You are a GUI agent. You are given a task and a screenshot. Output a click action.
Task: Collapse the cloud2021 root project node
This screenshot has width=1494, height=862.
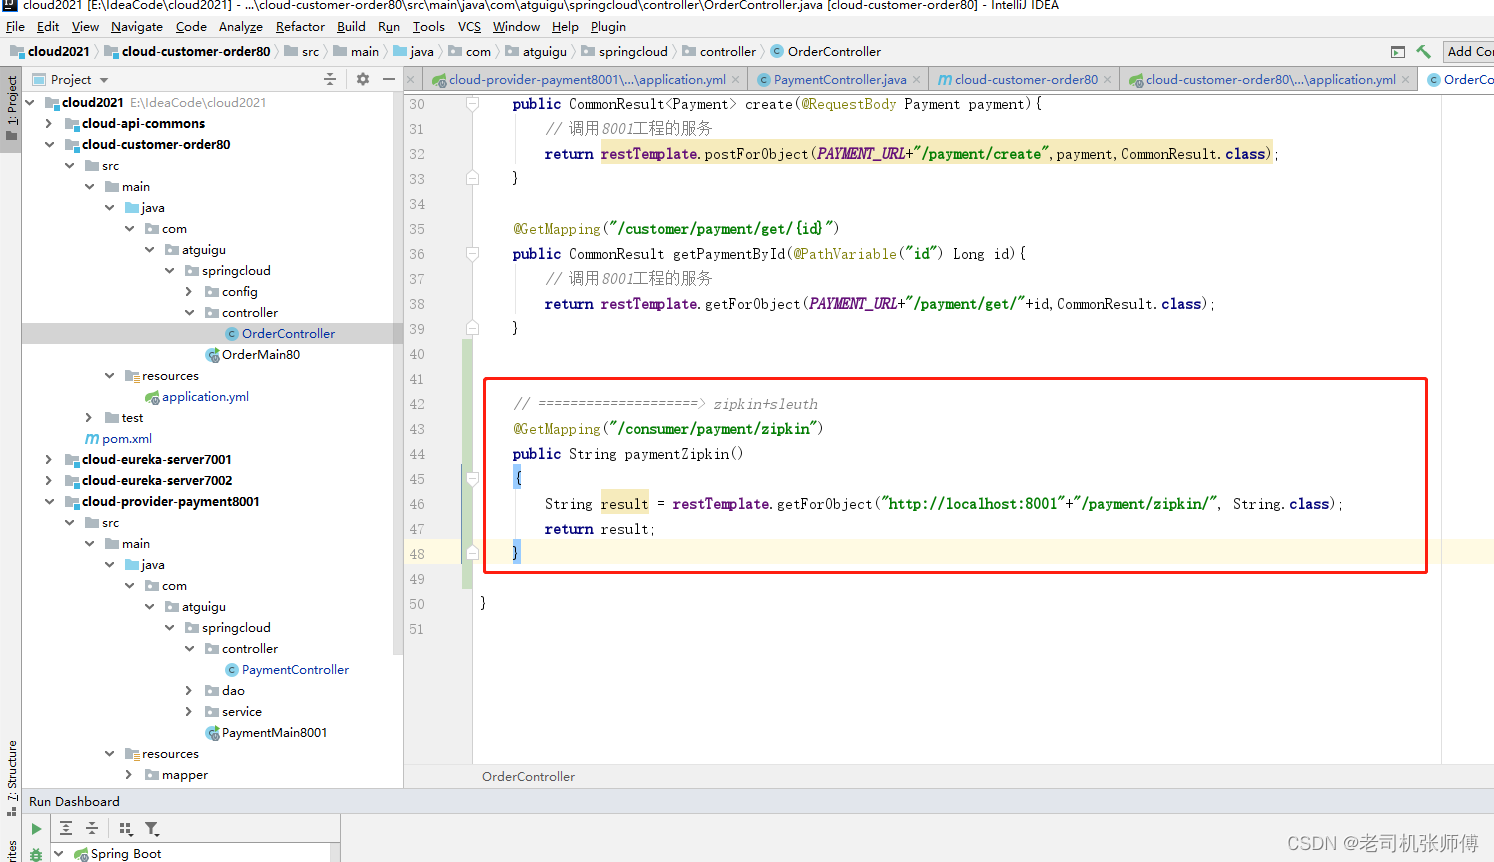(29, 102)
